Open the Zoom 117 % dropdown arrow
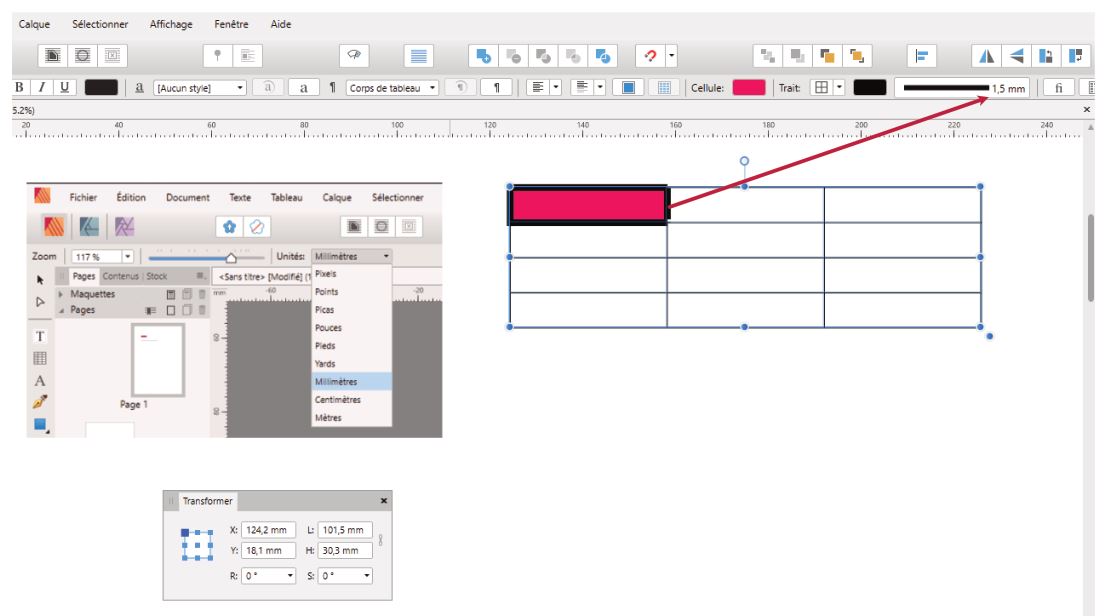 click(127, 256)
